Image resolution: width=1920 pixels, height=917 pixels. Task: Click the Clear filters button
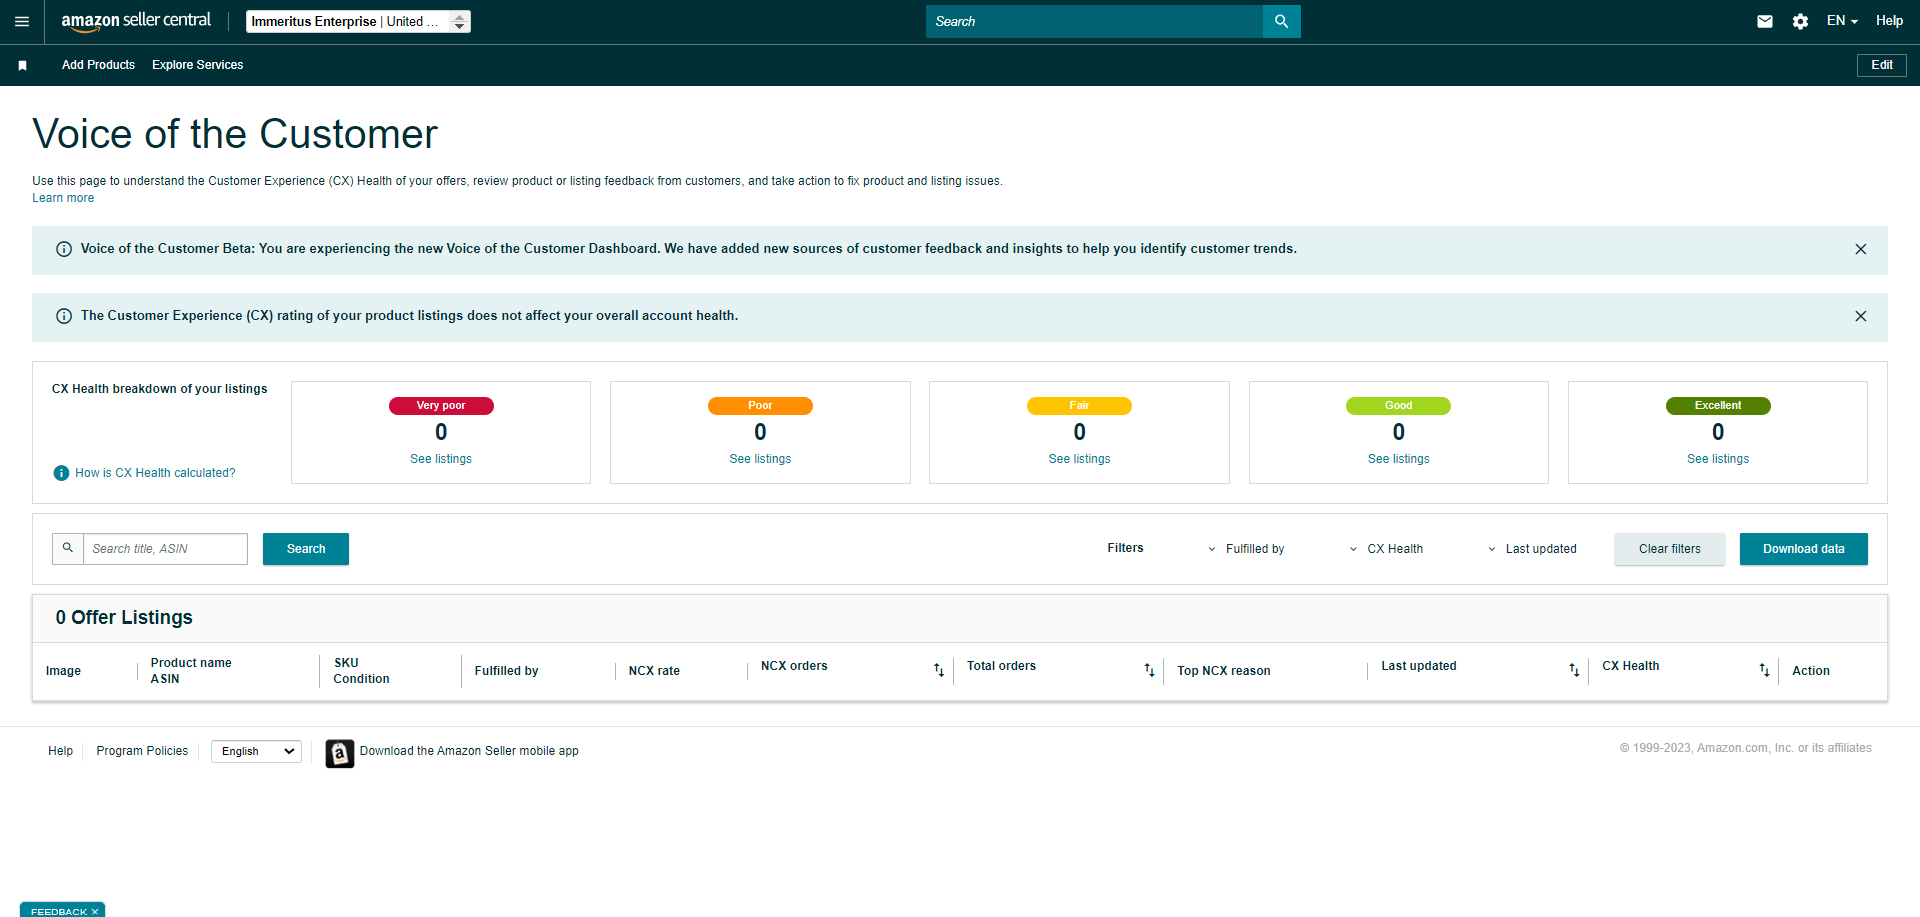pyautogui.click(x=1670, y=549)
